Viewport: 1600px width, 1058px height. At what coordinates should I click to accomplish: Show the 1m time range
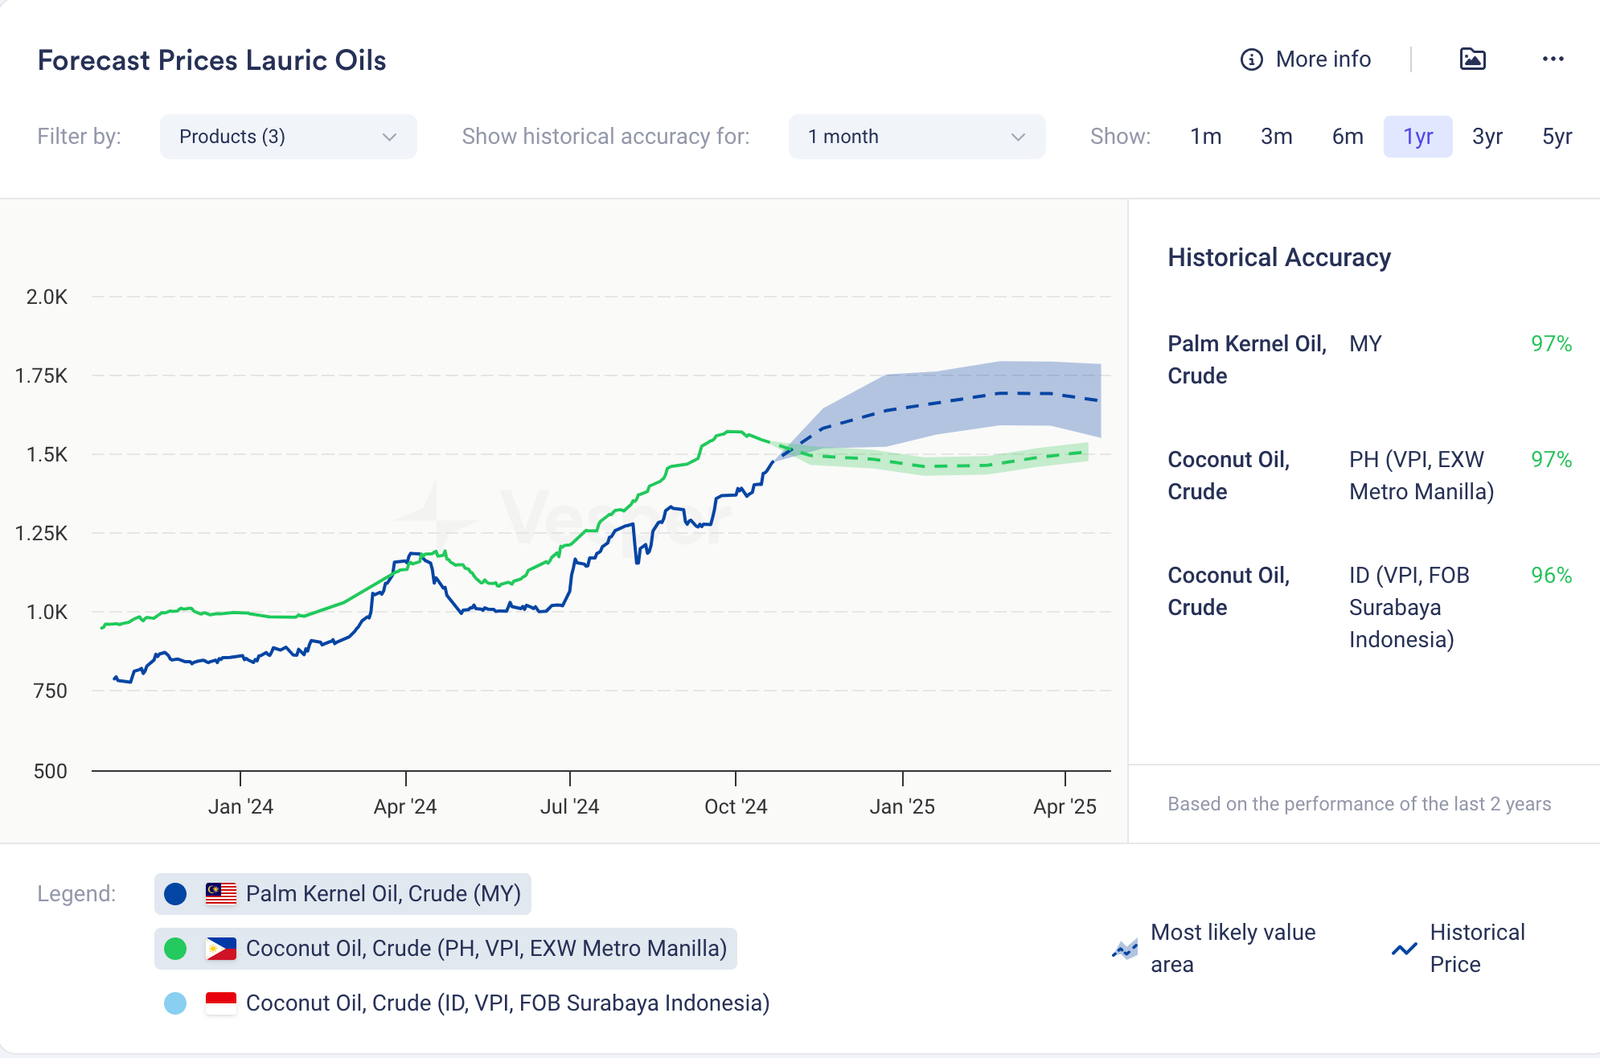pos(1205,137)
